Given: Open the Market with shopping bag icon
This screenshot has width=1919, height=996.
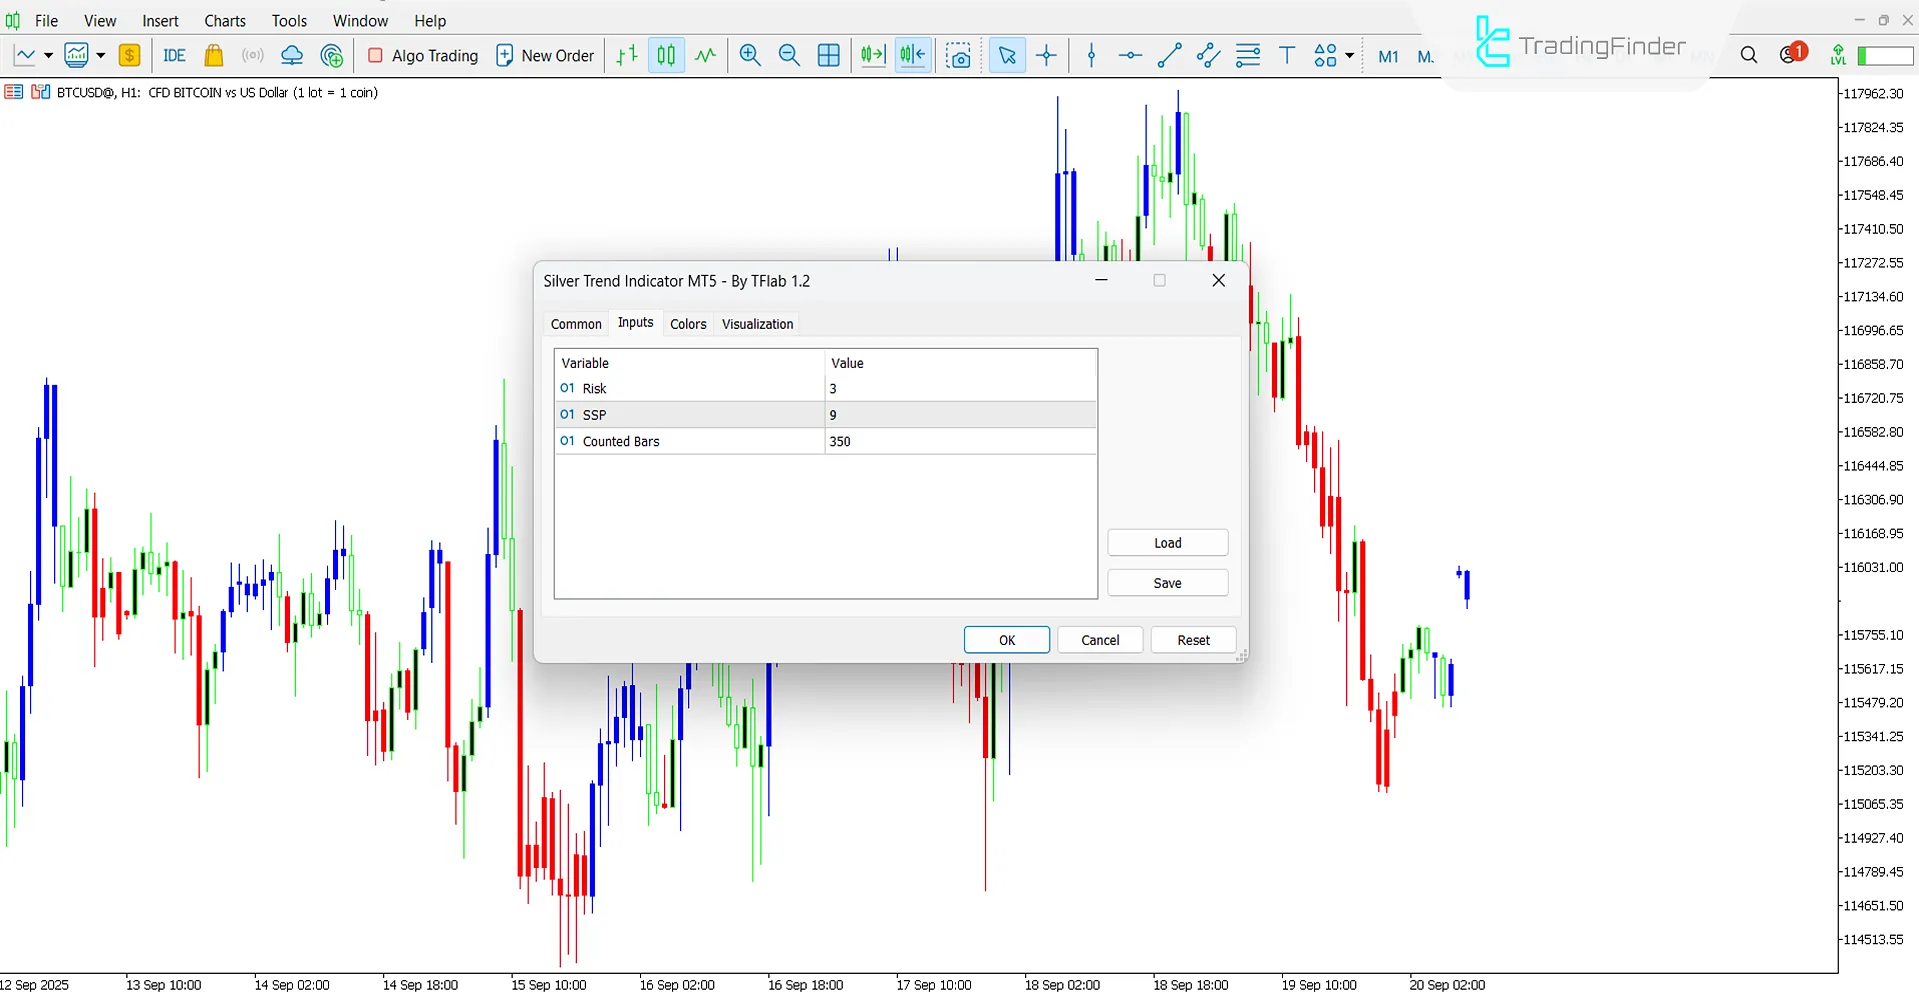Looking at the screenshot, I should pyautogui.click(x=213, y=55).
